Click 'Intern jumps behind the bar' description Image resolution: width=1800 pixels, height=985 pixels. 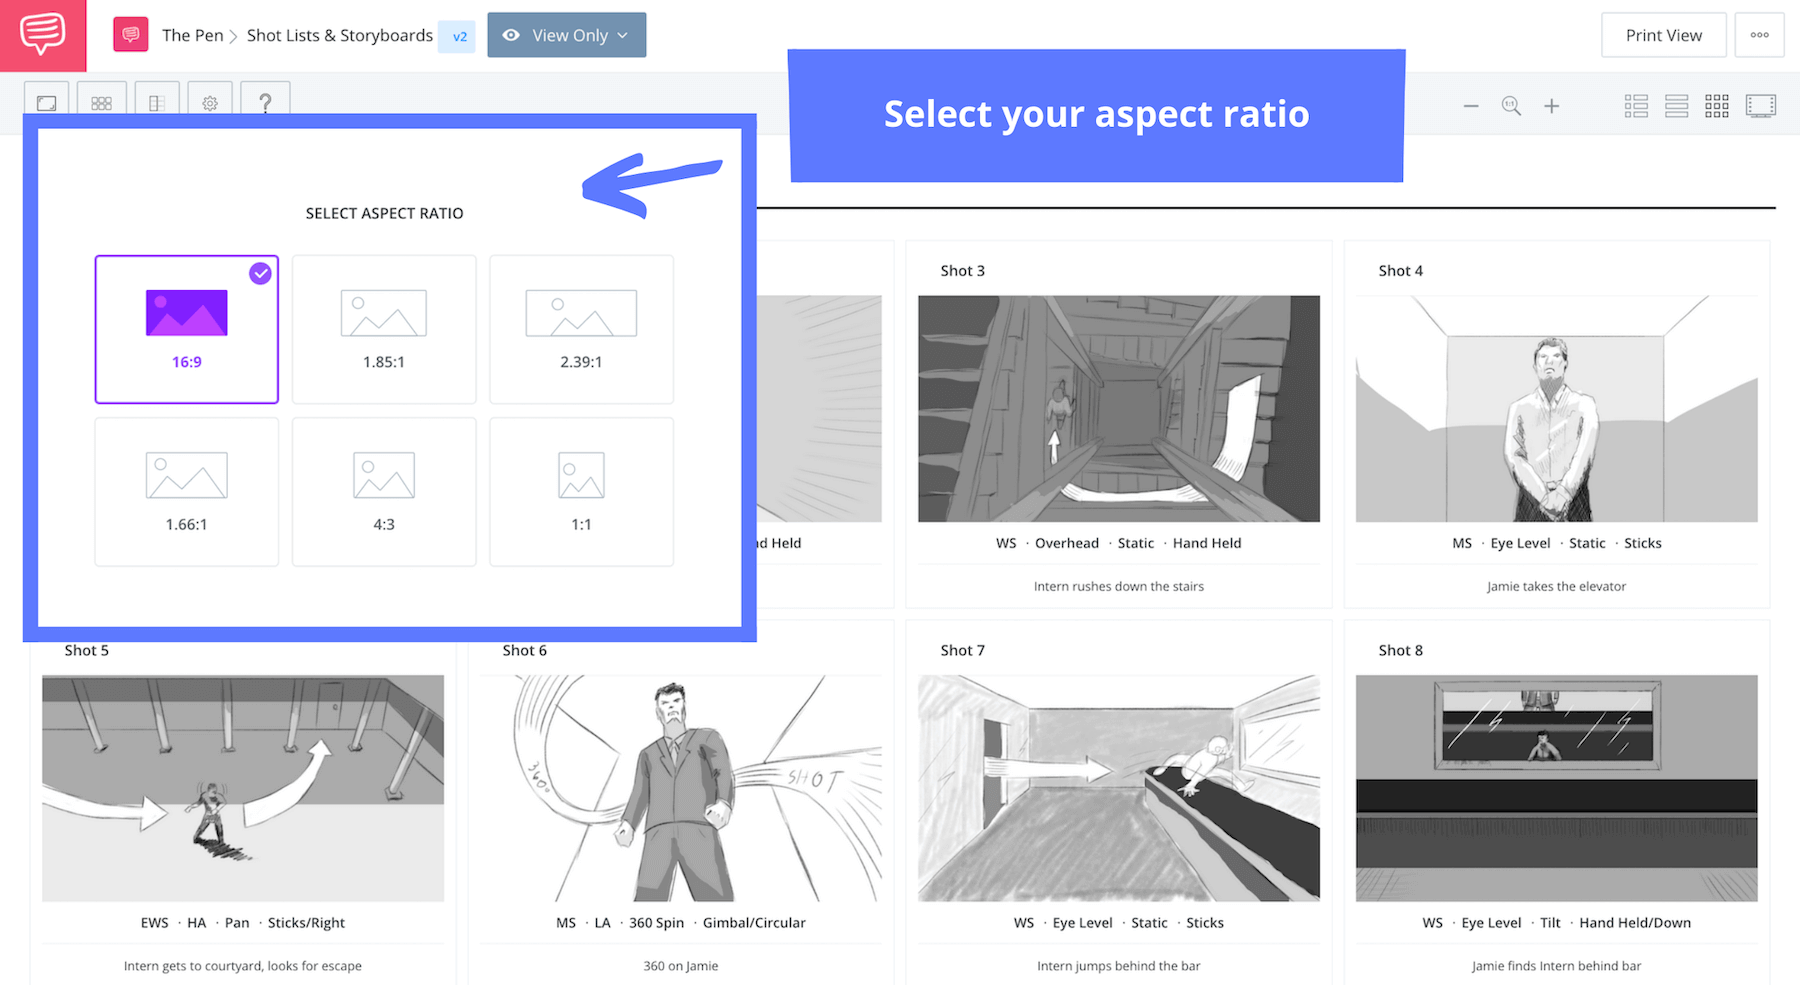[1119, 966]
